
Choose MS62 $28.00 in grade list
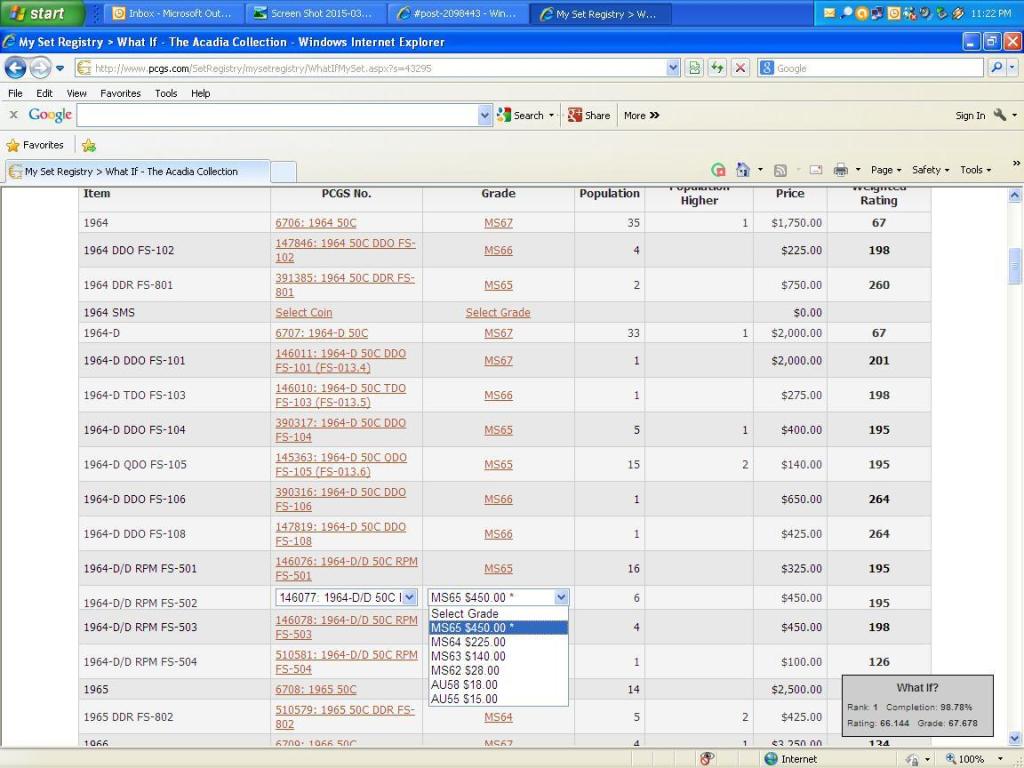(498, 671)
